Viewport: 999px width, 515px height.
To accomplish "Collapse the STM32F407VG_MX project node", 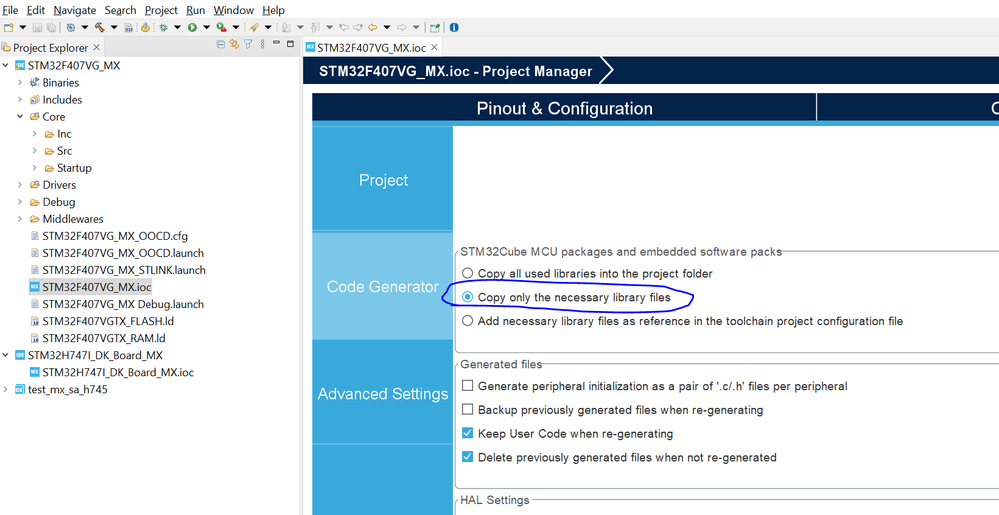I will click(6, 65).
